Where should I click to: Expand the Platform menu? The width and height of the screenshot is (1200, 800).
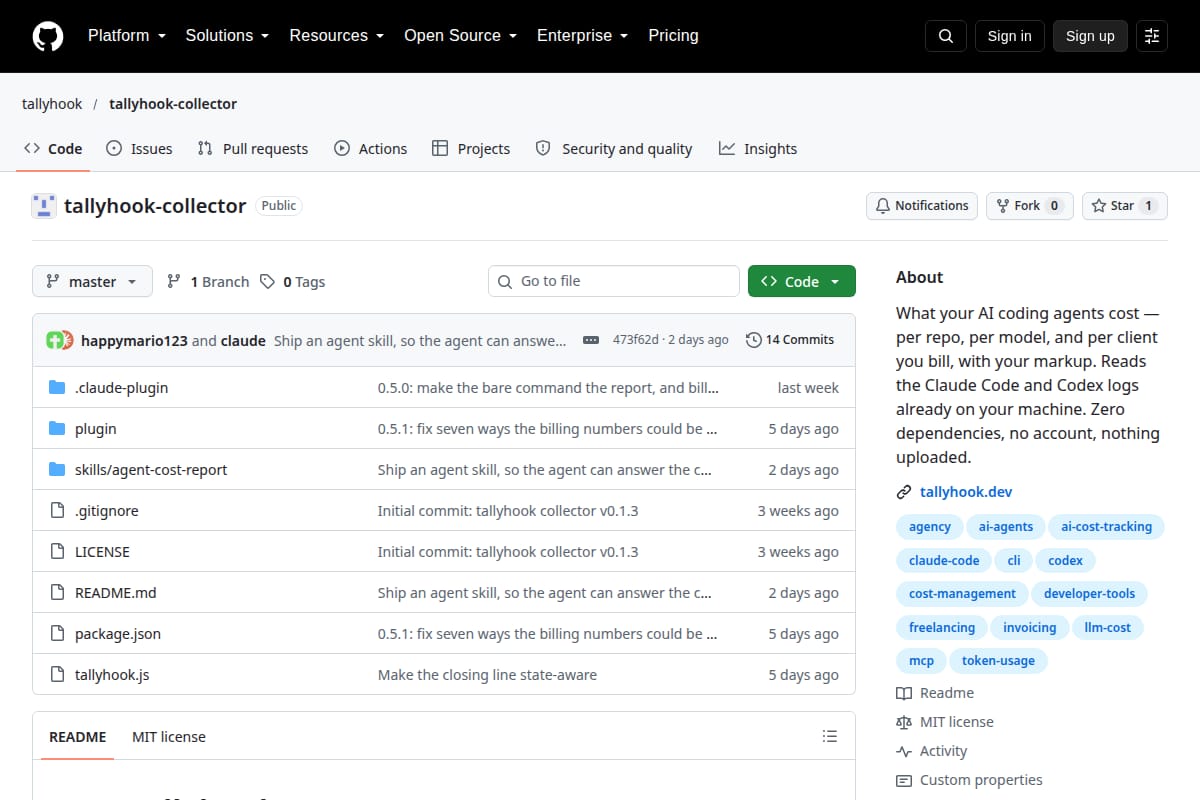128,36
